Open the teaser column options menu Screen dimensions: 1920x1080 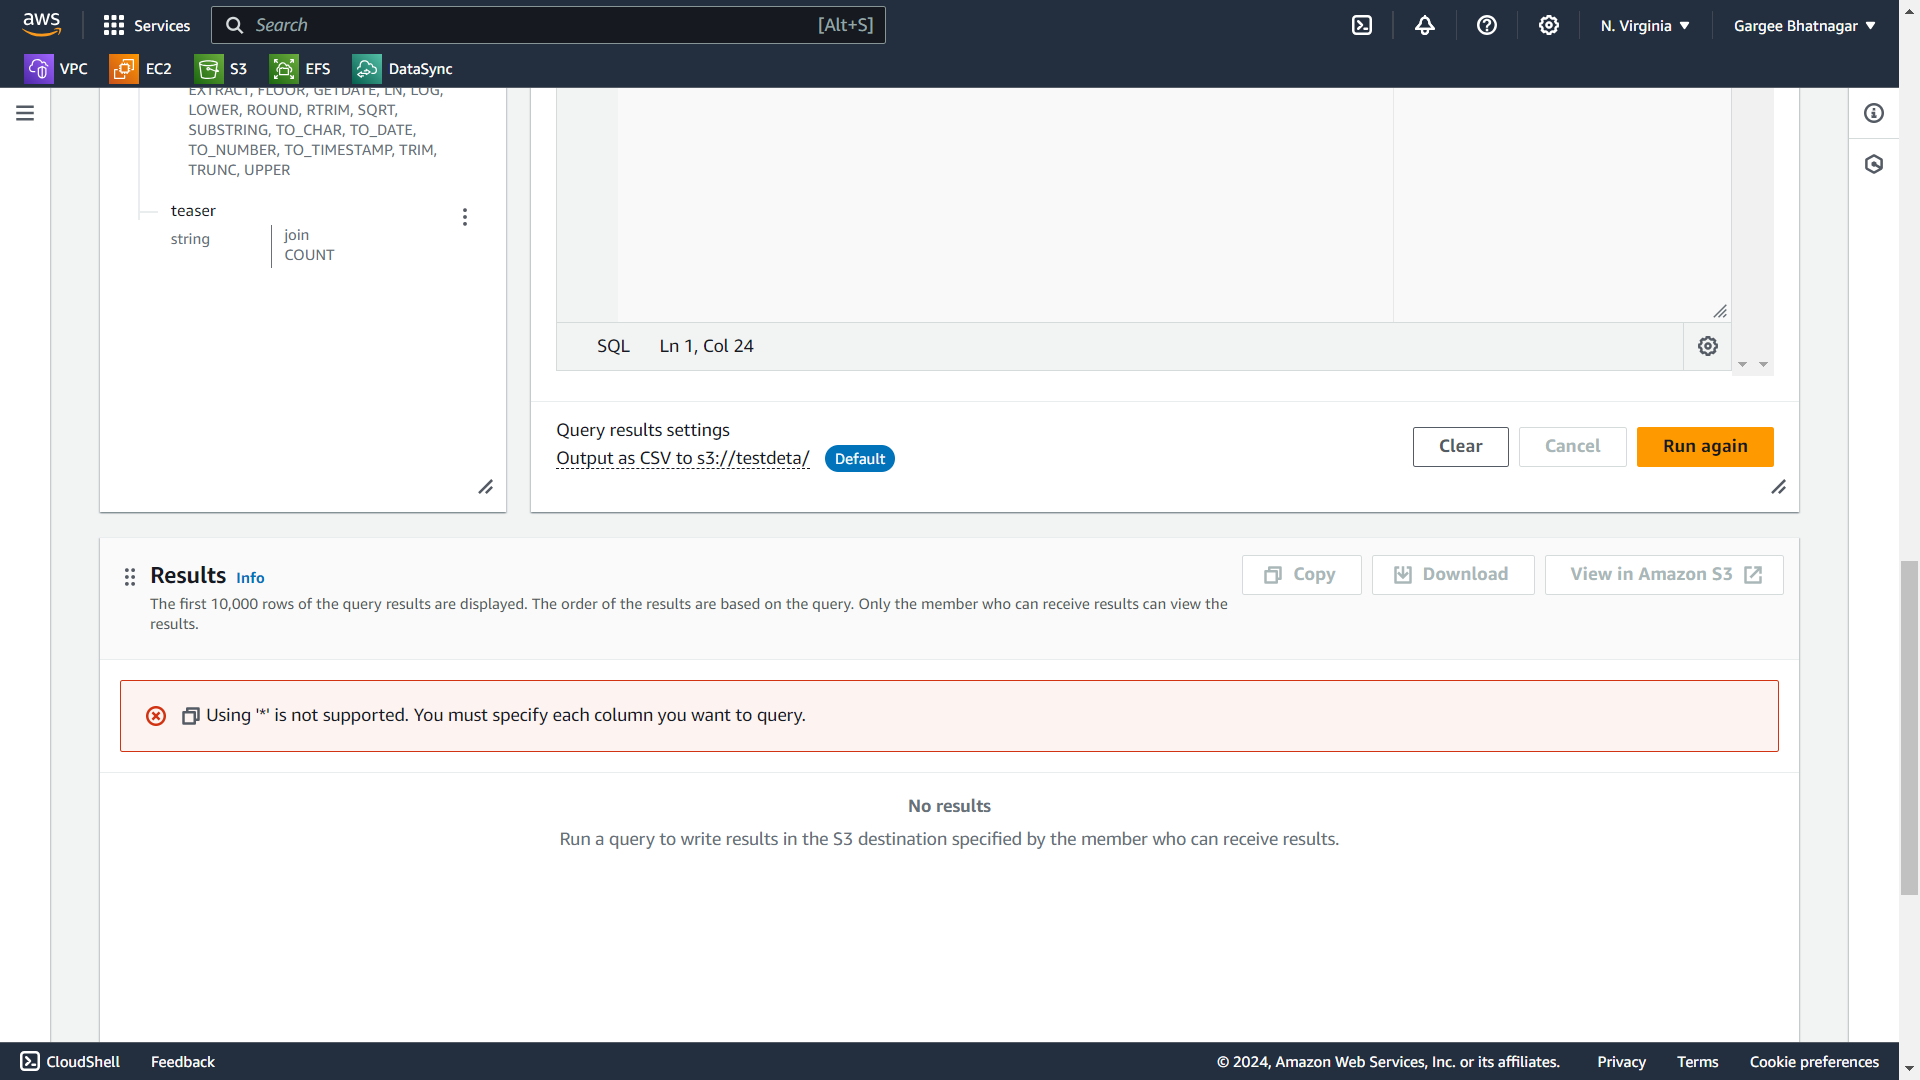point(465,217)
